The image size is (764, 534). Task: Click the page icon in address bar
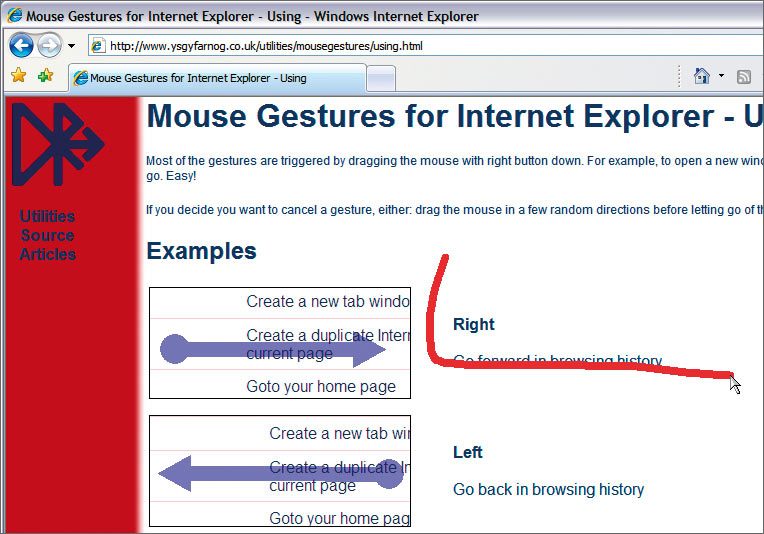click(98, 46)
